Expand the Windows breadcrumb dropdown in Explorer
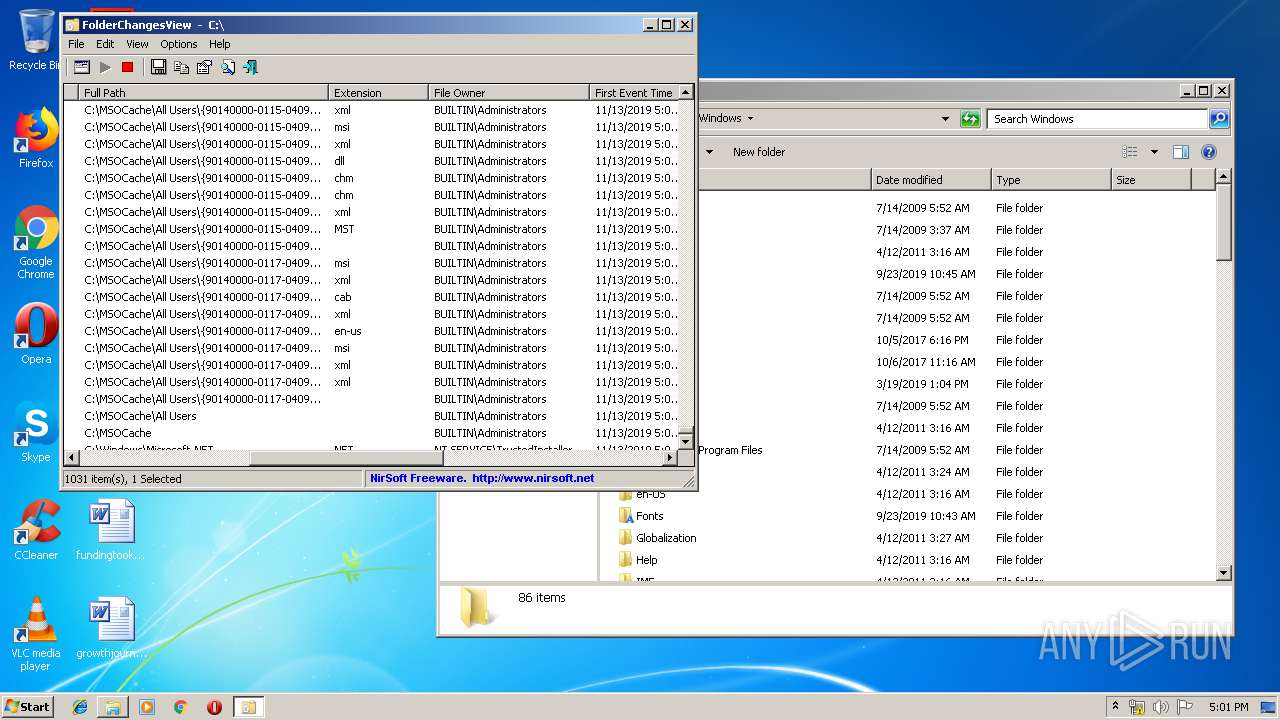Image resolution: width=1280 pixels, height=720 pixels. point(750,118)
